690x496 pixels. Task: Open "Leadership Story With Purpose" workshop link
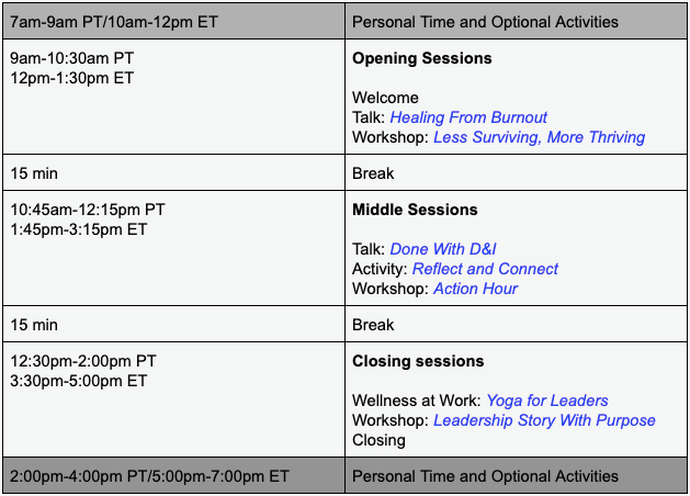pos(544,420)
